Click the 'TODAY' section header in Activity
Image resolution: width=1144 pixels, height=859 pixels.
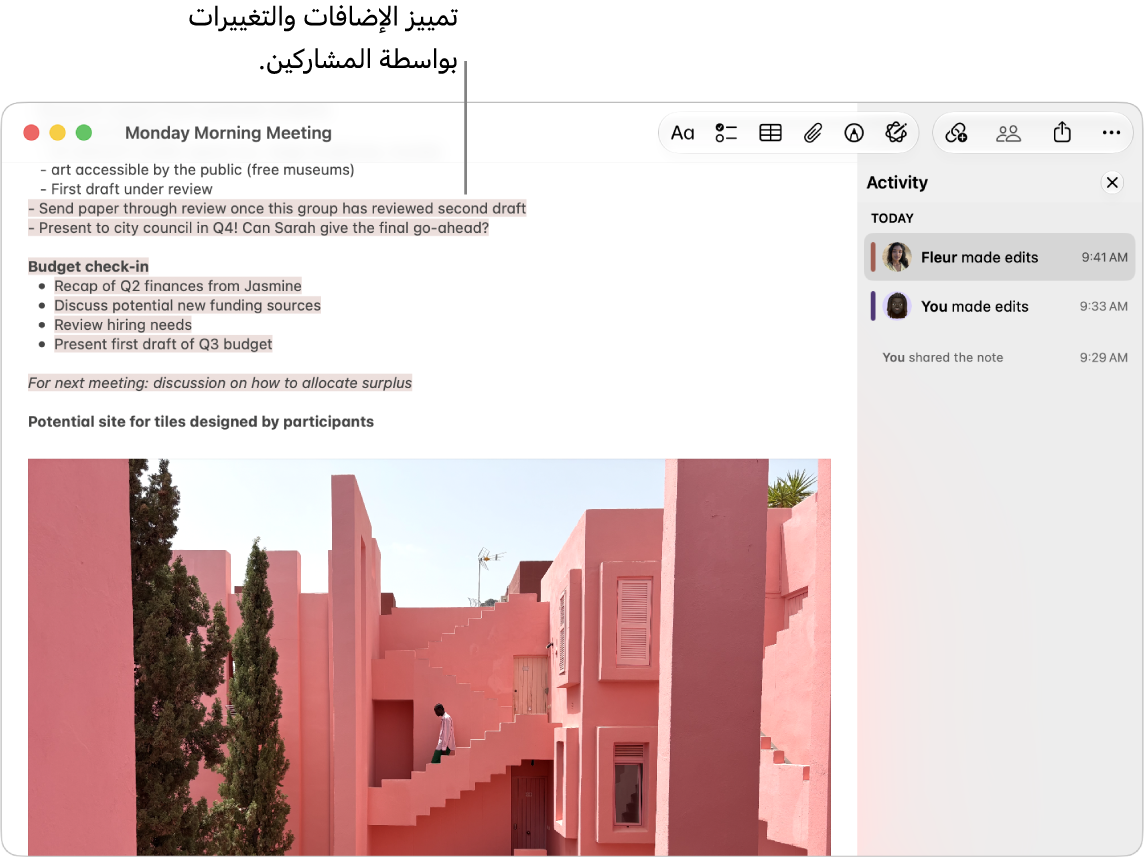pos(892,218)
